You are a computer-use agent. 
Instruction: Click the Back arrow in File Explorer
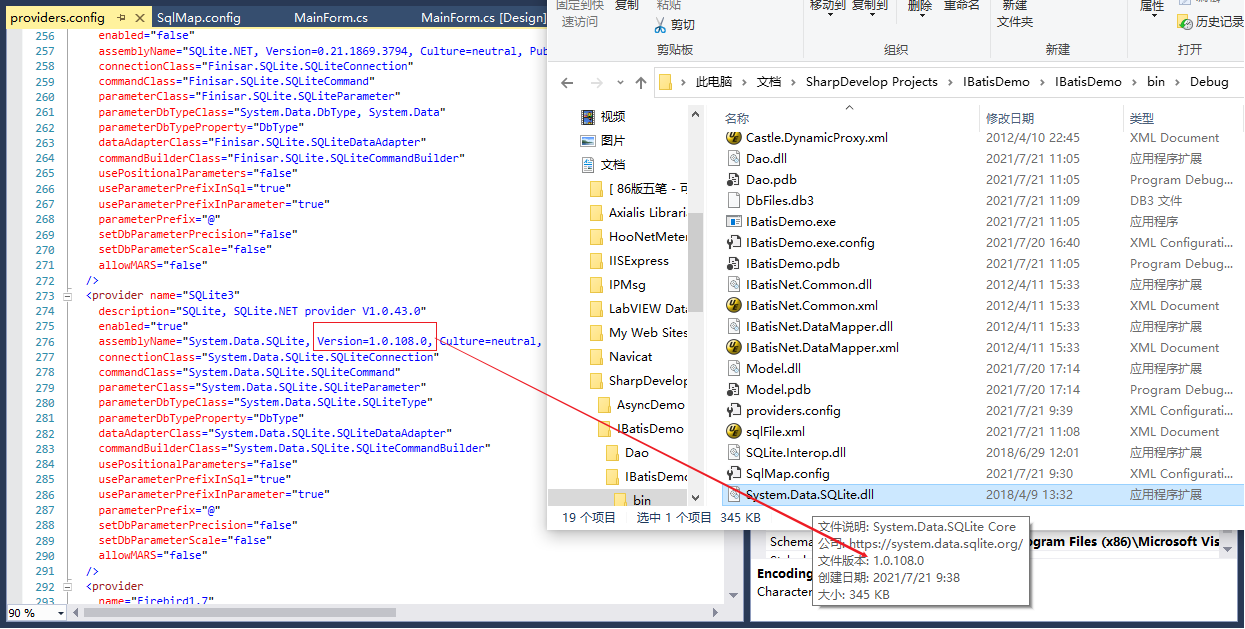pyautogui.click(x=567, y=83)
